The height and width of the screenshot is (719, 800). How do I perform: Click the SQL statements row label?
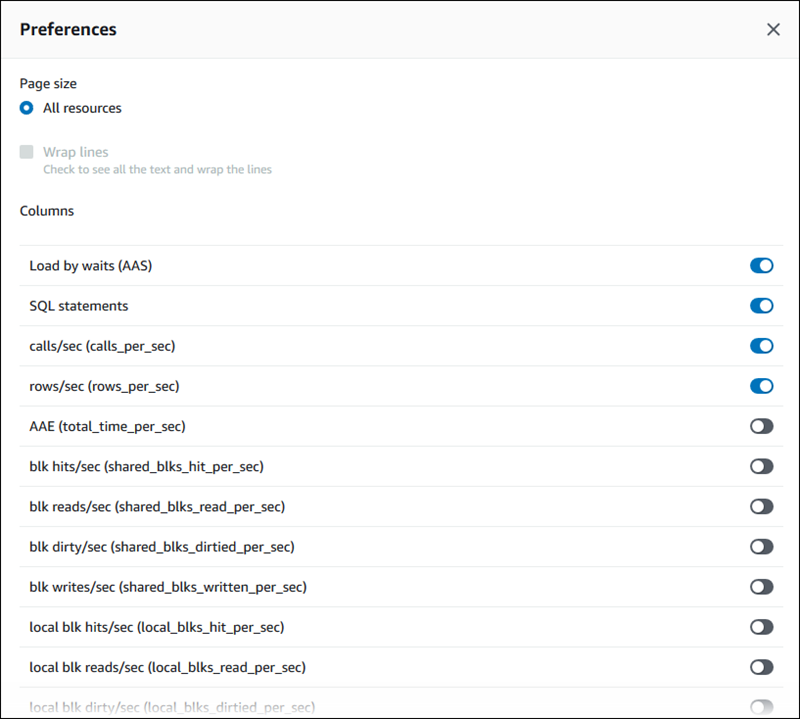coord(78,306)
